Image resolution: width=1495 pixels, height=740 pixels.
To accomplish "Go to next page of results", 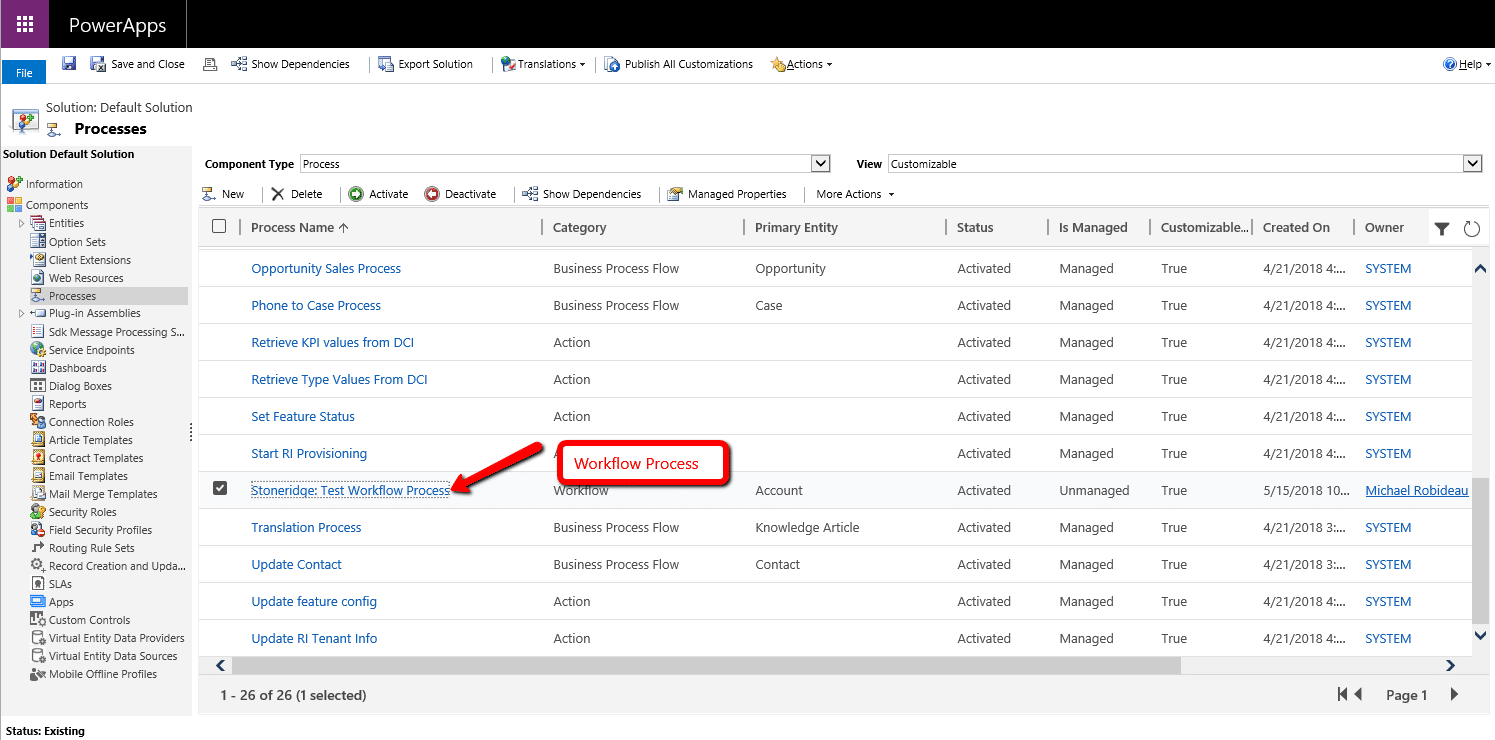I will point(1454,694).
